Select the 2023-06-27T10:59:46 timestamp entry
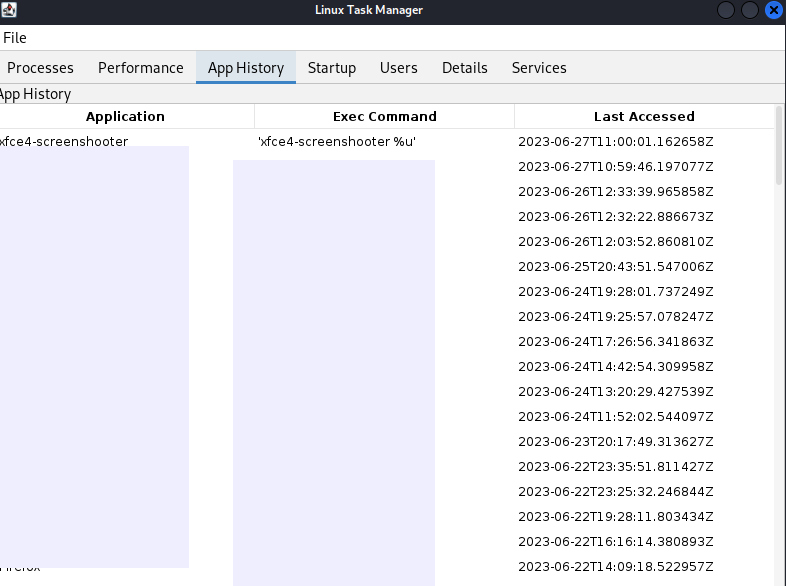 click(x=615, y=166)
